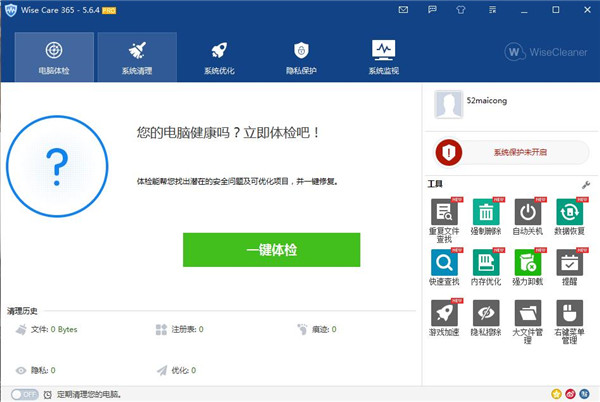The image size is (600, 402).
Task: Open the 隐私擦除 tool
Action: tap(486, 317)
